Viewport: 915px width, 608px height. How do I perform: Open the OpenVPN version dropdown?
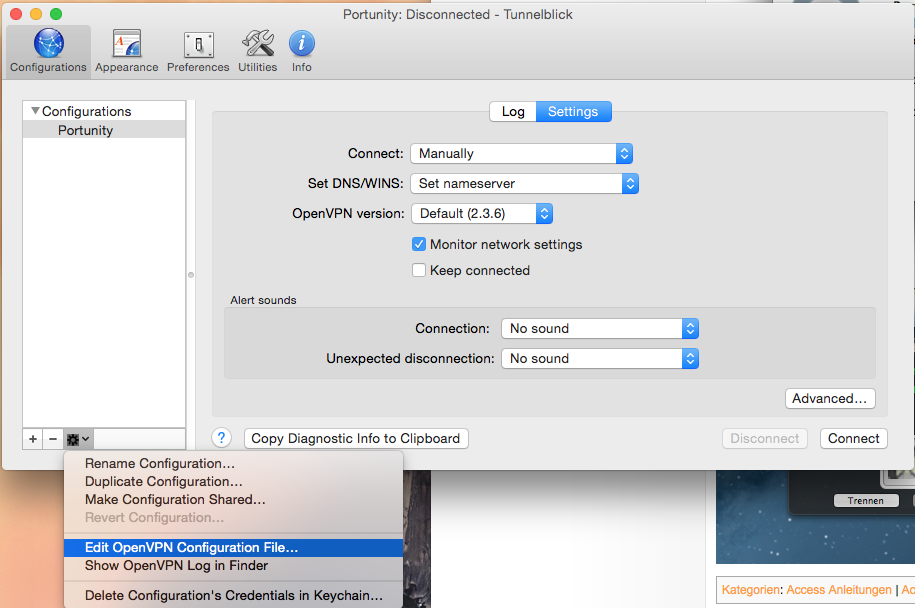(481, 214)
